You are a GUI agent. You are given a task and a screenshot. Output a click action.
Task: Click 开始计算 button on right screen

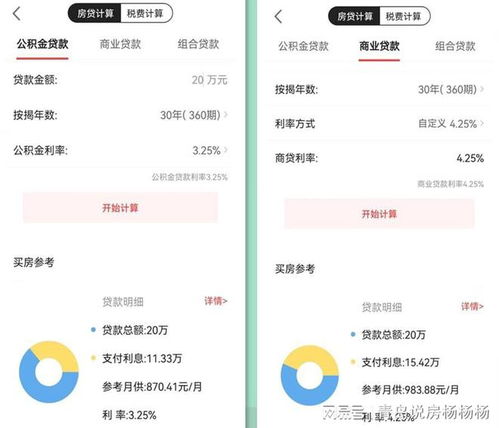[x=379, y=214]
